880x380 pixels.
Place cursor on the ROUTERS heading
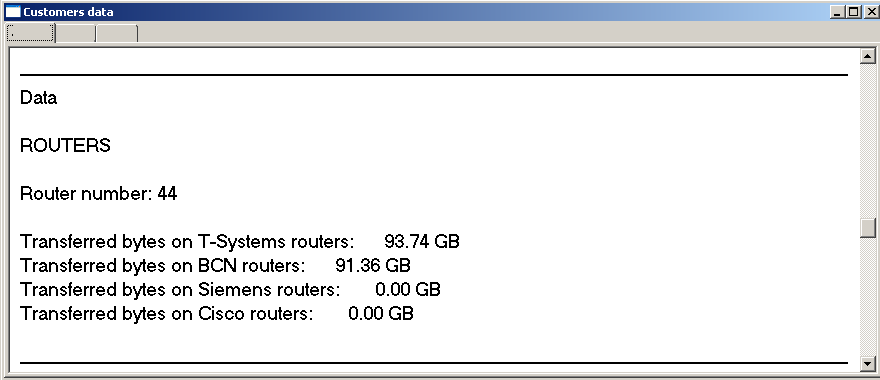tap(65, 146)
